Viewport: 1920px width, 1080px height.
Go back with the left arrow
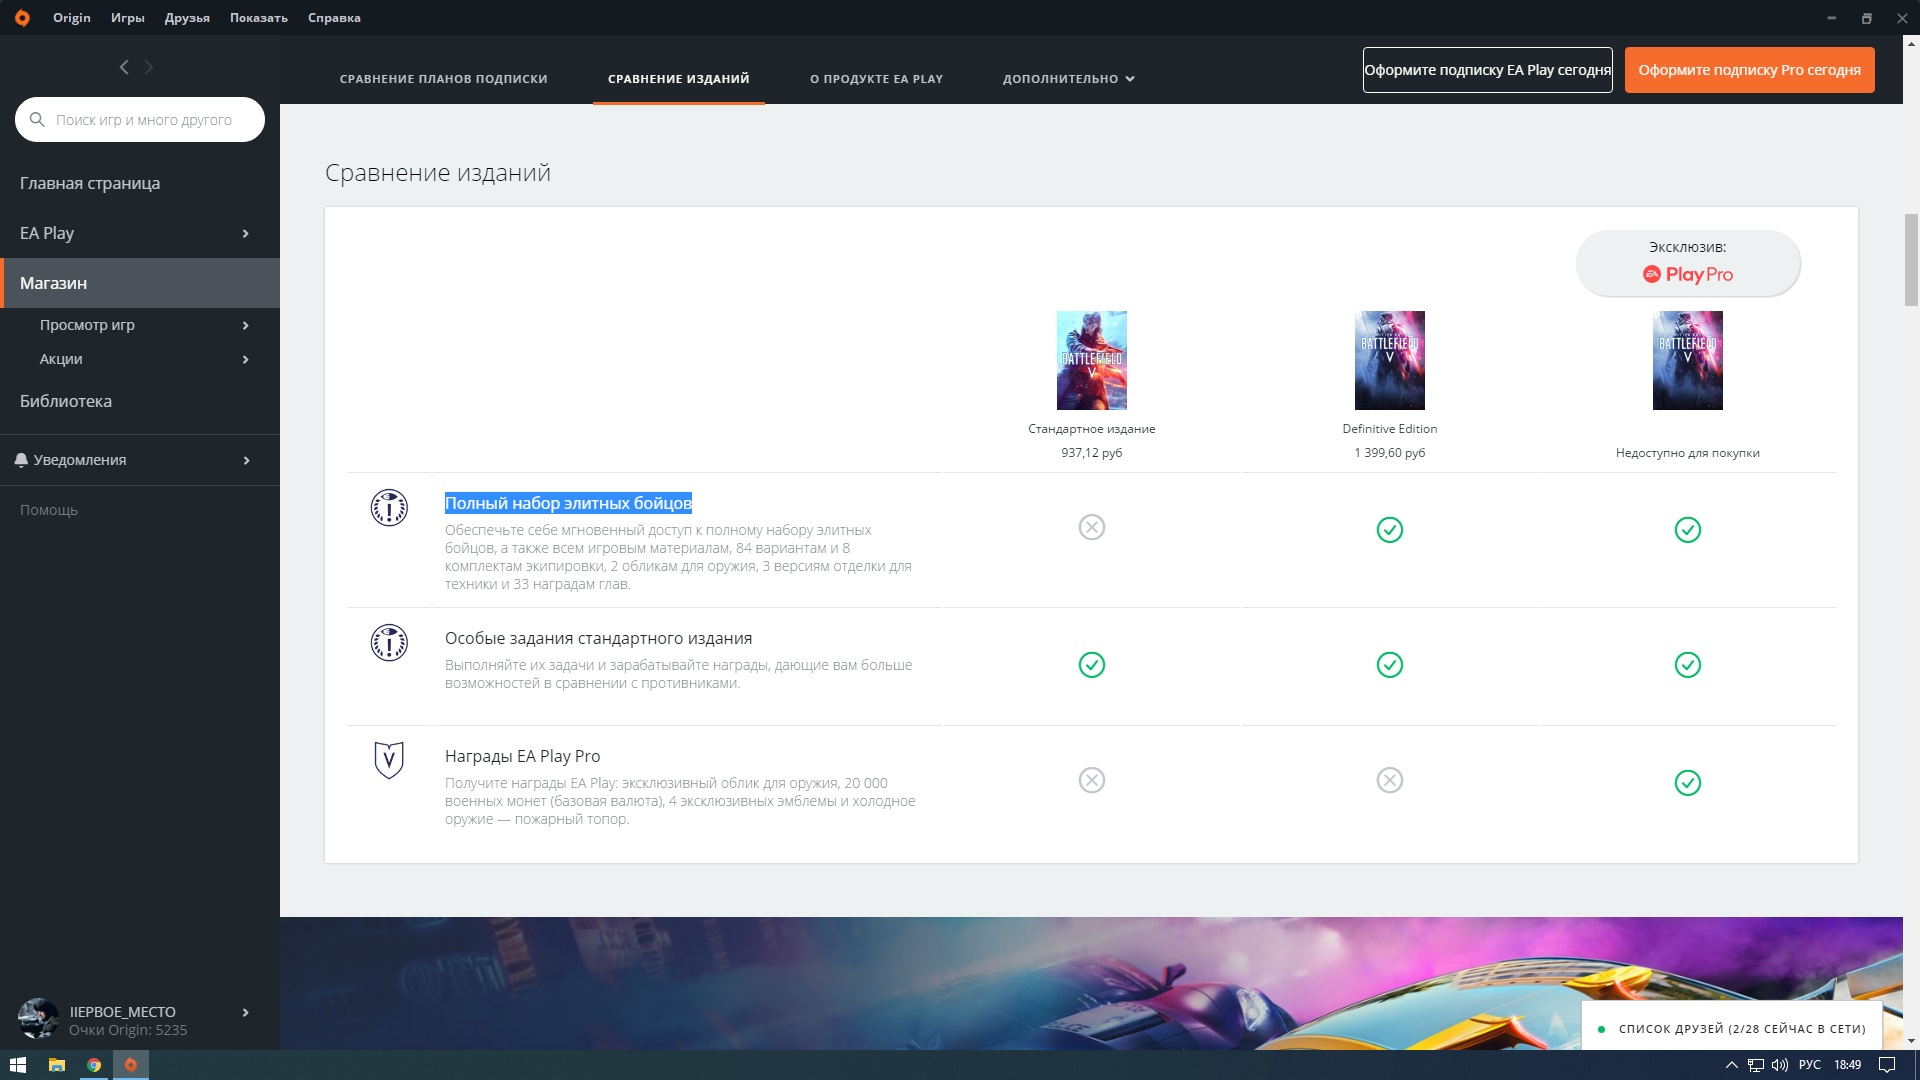click(124, 67)
